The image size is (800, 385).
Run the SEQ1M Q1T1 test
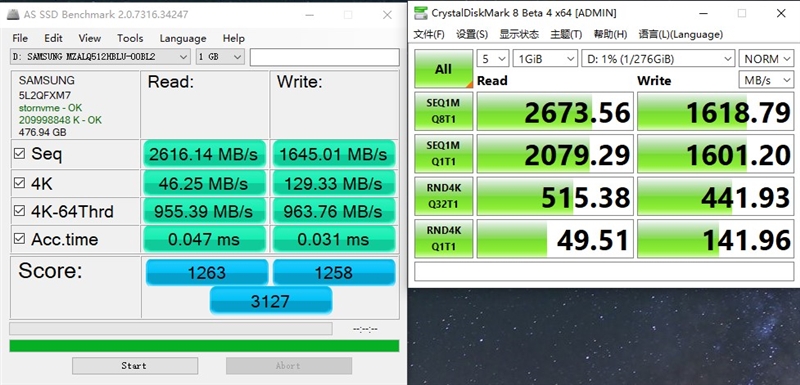tap(443, 153)
